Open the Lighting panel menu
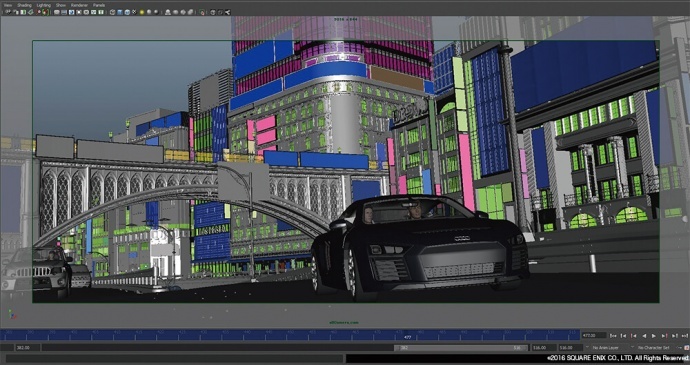 point(44,5)
